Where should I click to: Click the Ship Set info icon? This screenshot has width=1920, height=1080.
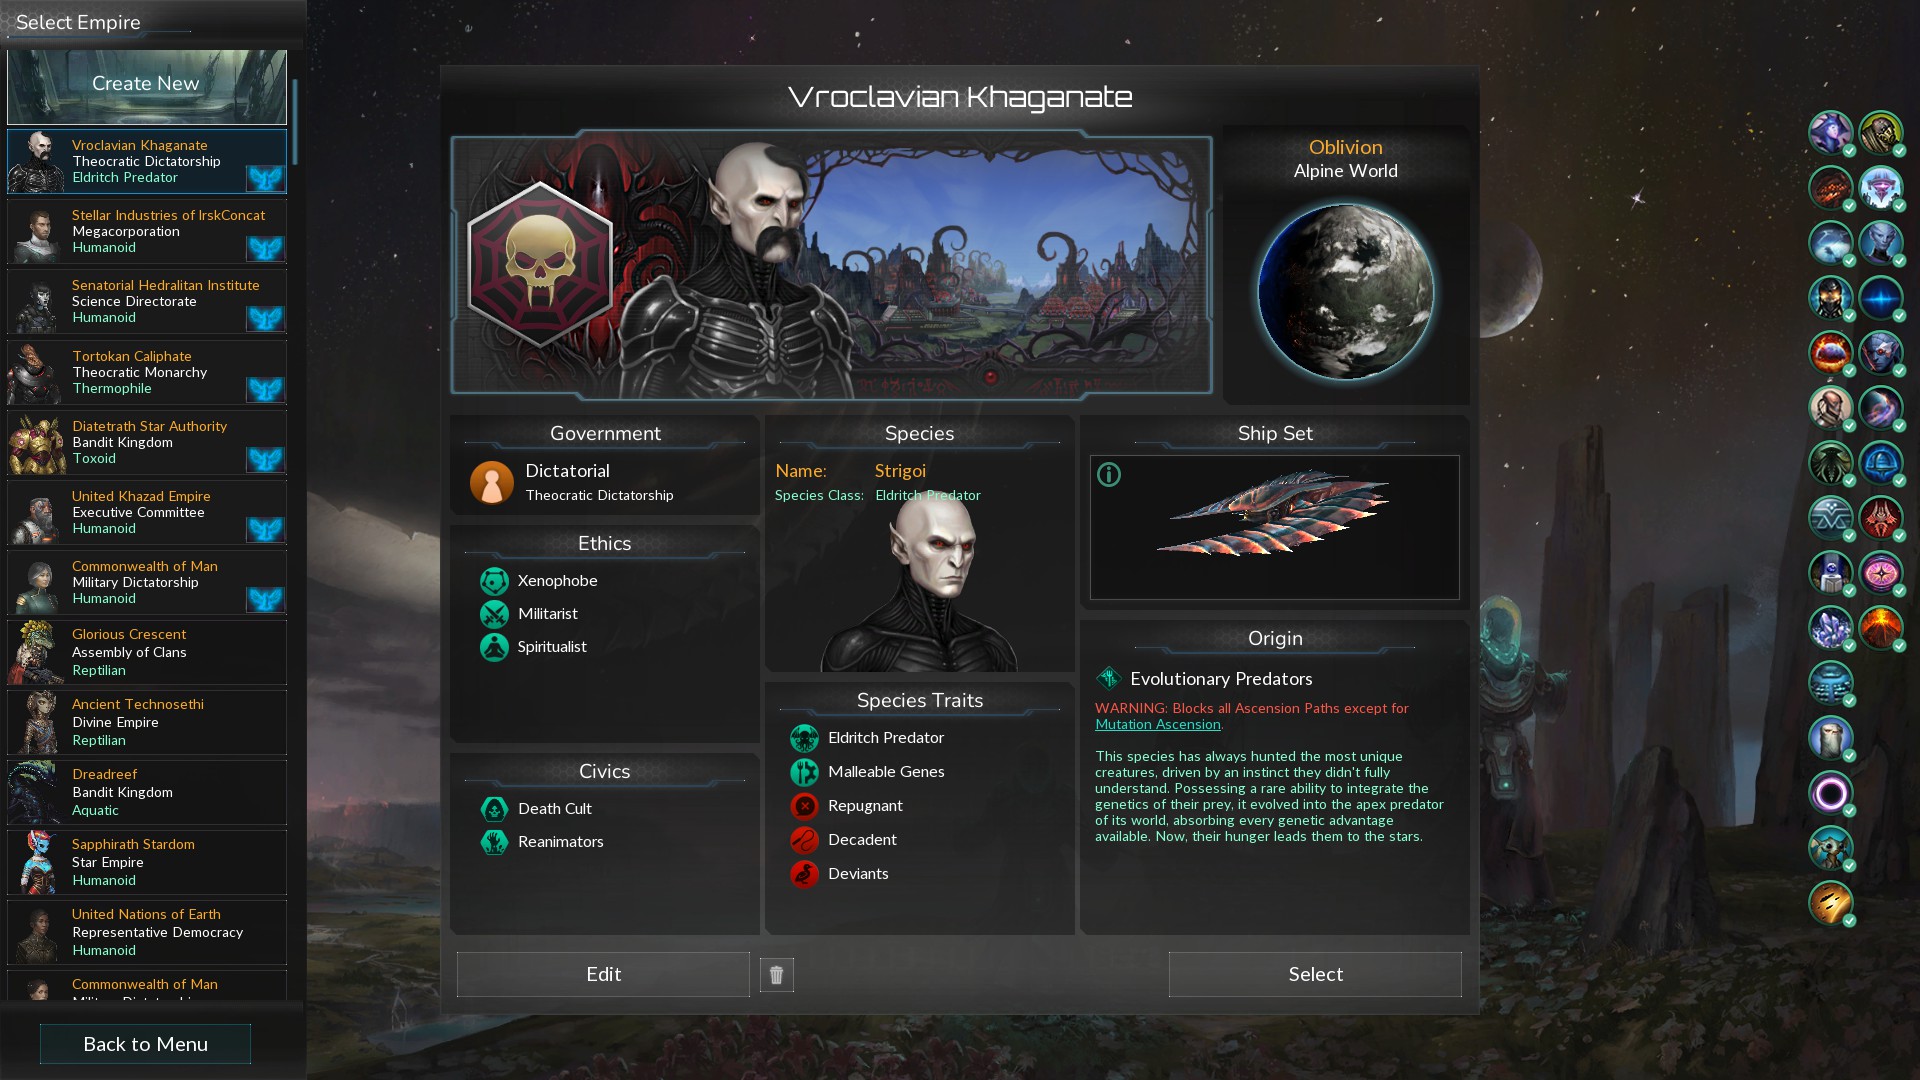click(x=1109, y=475)
